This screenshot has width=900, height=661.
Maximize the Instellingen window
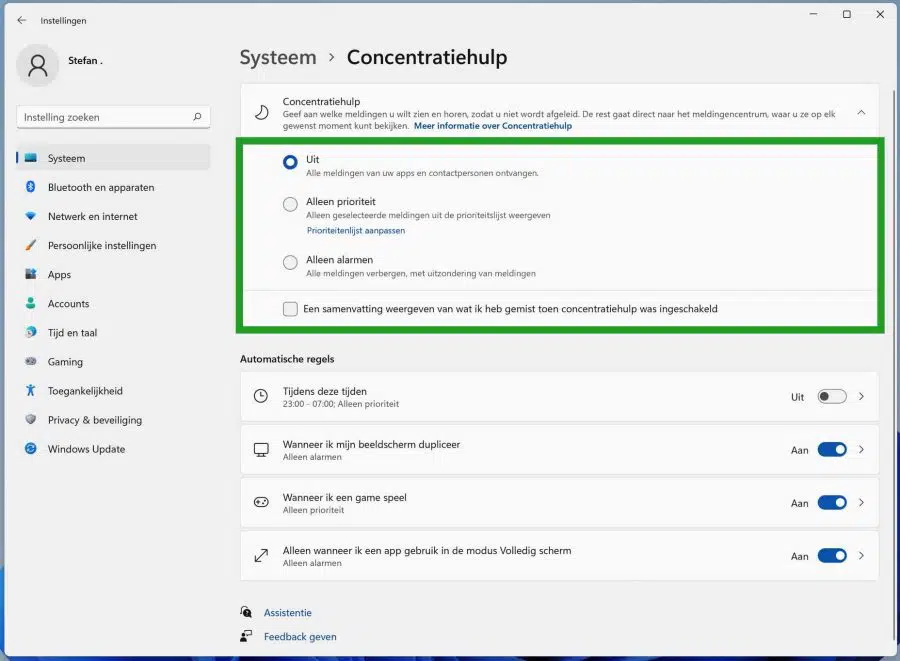847,14
